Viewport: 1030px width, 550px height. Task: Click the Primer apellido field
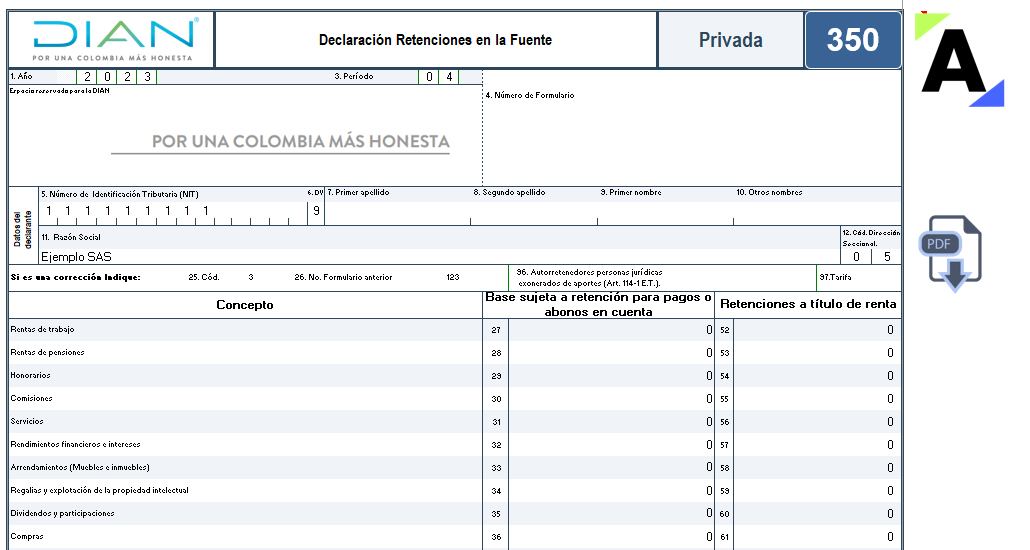397,213
